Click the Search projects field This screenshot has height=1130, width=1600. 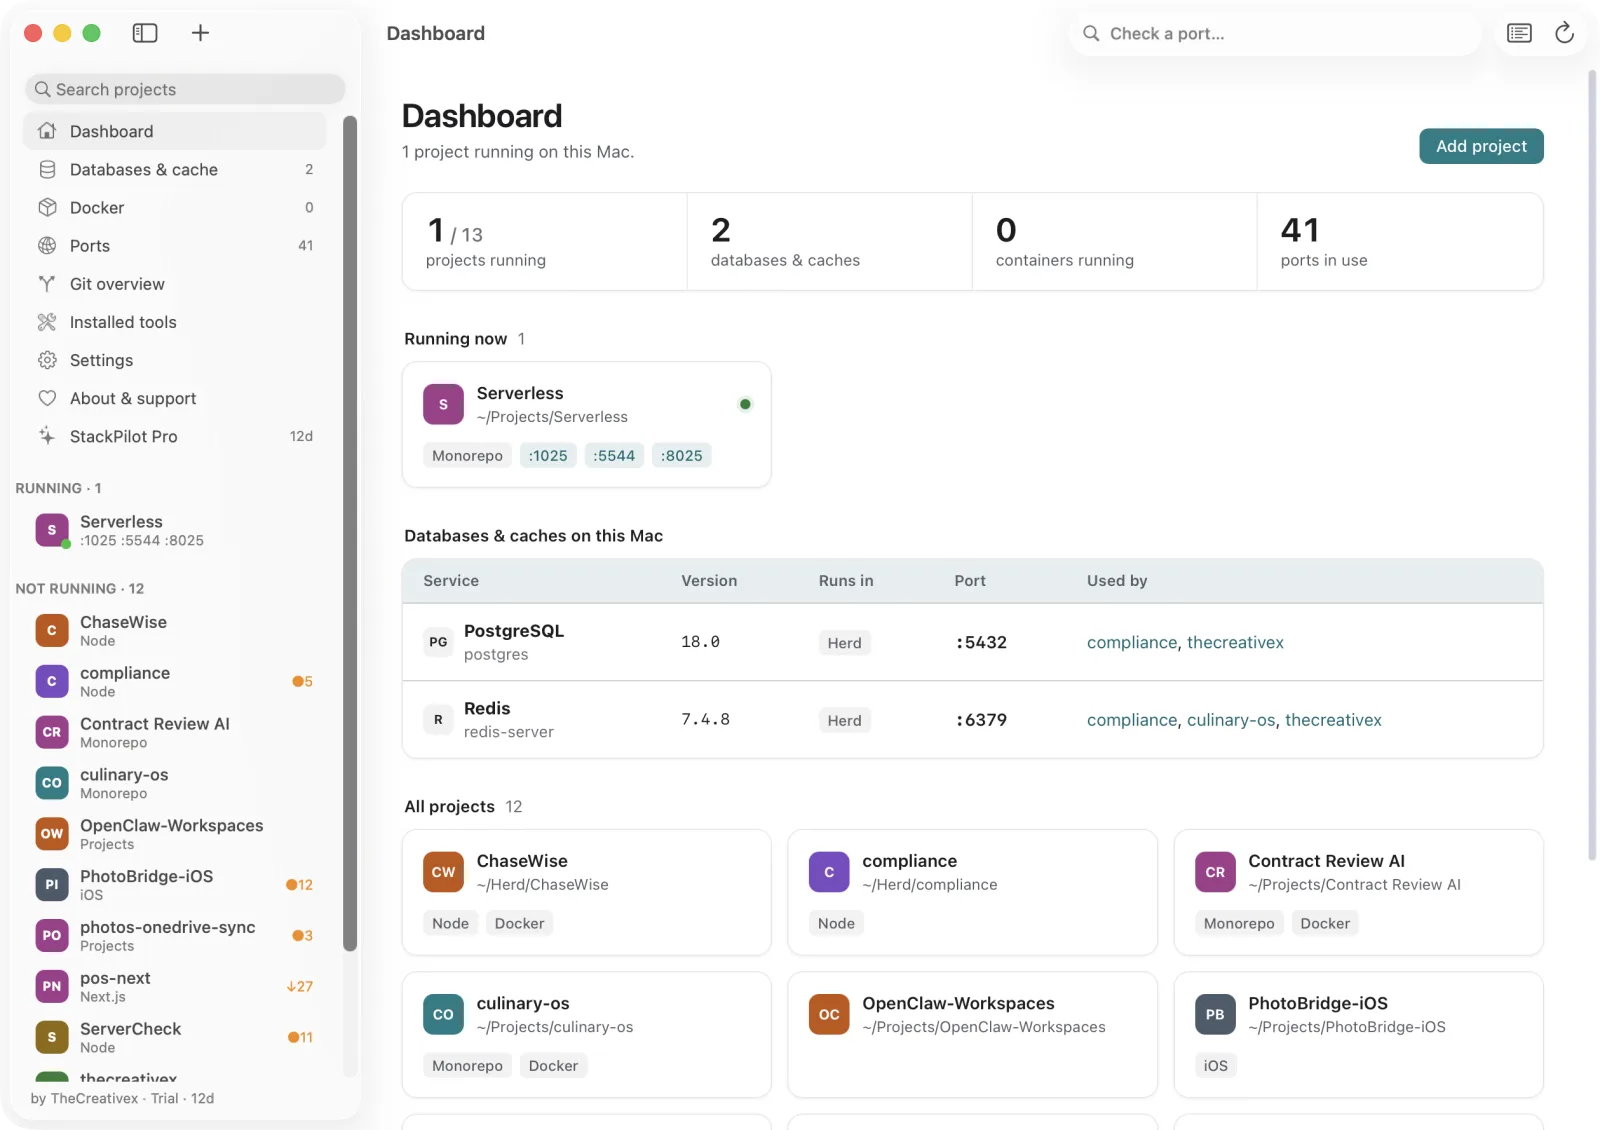[185, 89]
